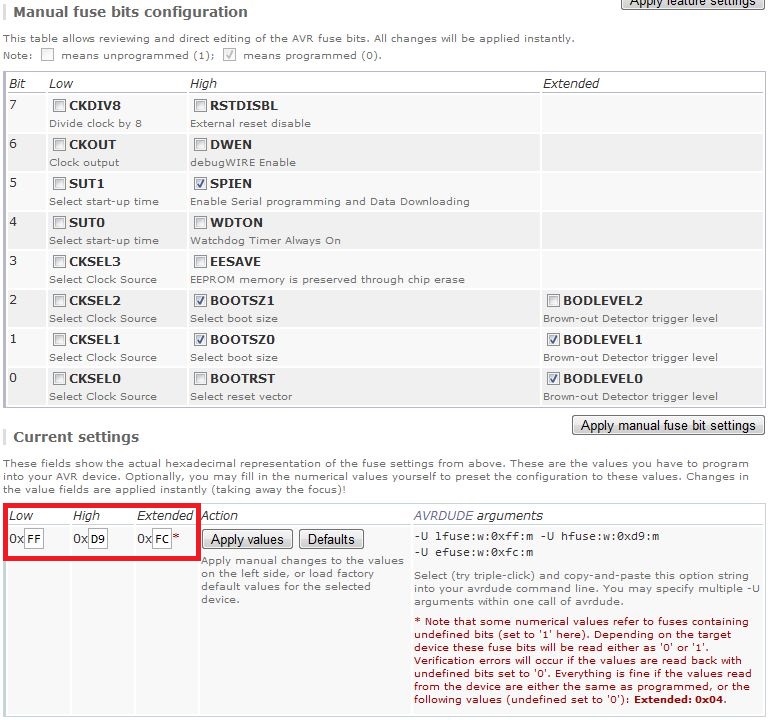The height and width of the screenshot is (720, 776).
Task: Check the SUT1 start-up time bit
Action: click(x=59, y=184)
